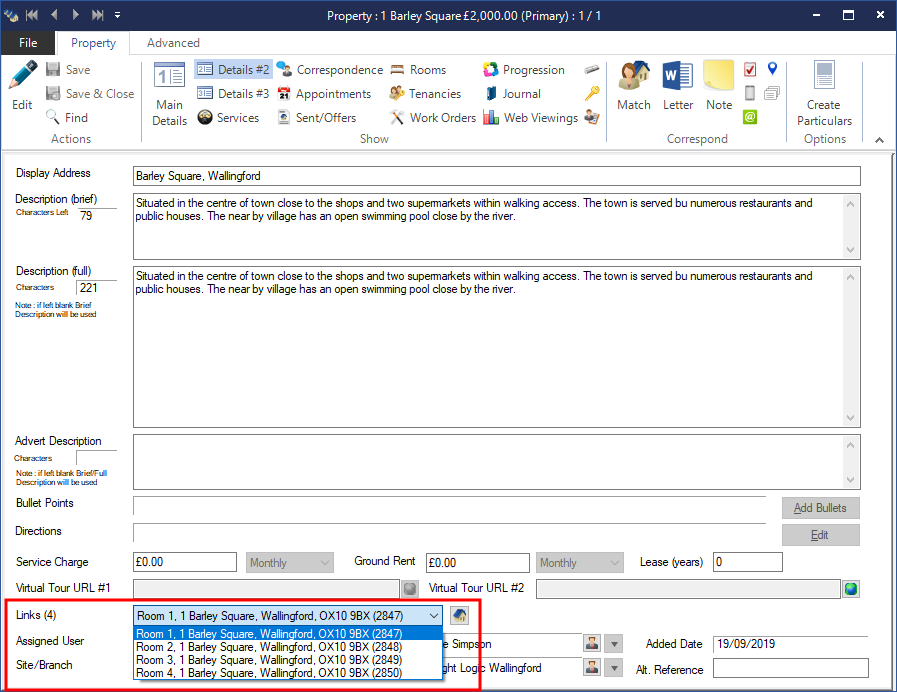Go to first record in title bar
The image size is (897, 692).
pyautogui.click(x=31, y=15)
